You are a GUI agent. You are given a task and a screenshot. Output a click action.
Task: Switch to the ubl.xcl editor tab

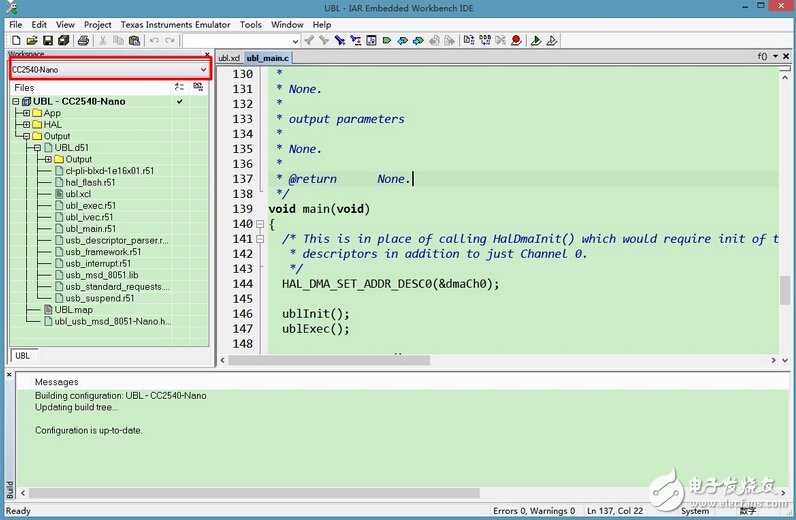tap(229, 58)
